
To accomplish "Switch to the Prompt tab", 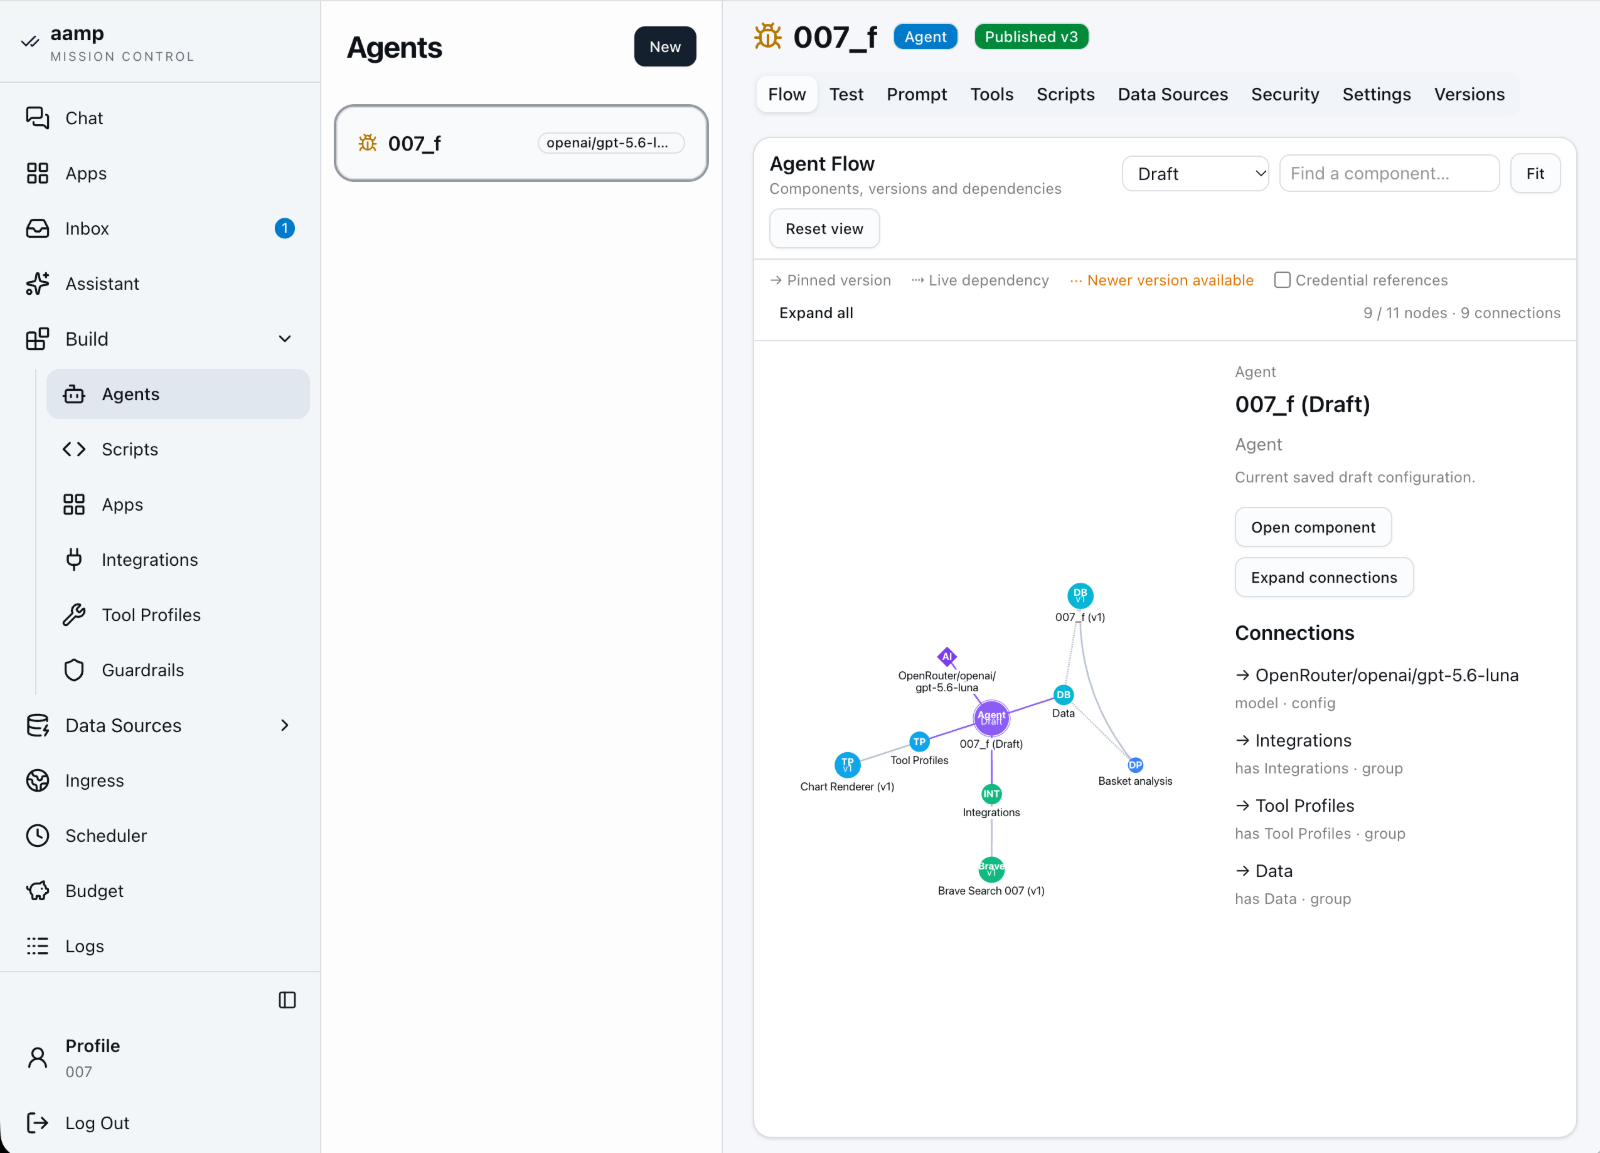I will (916, 94).
